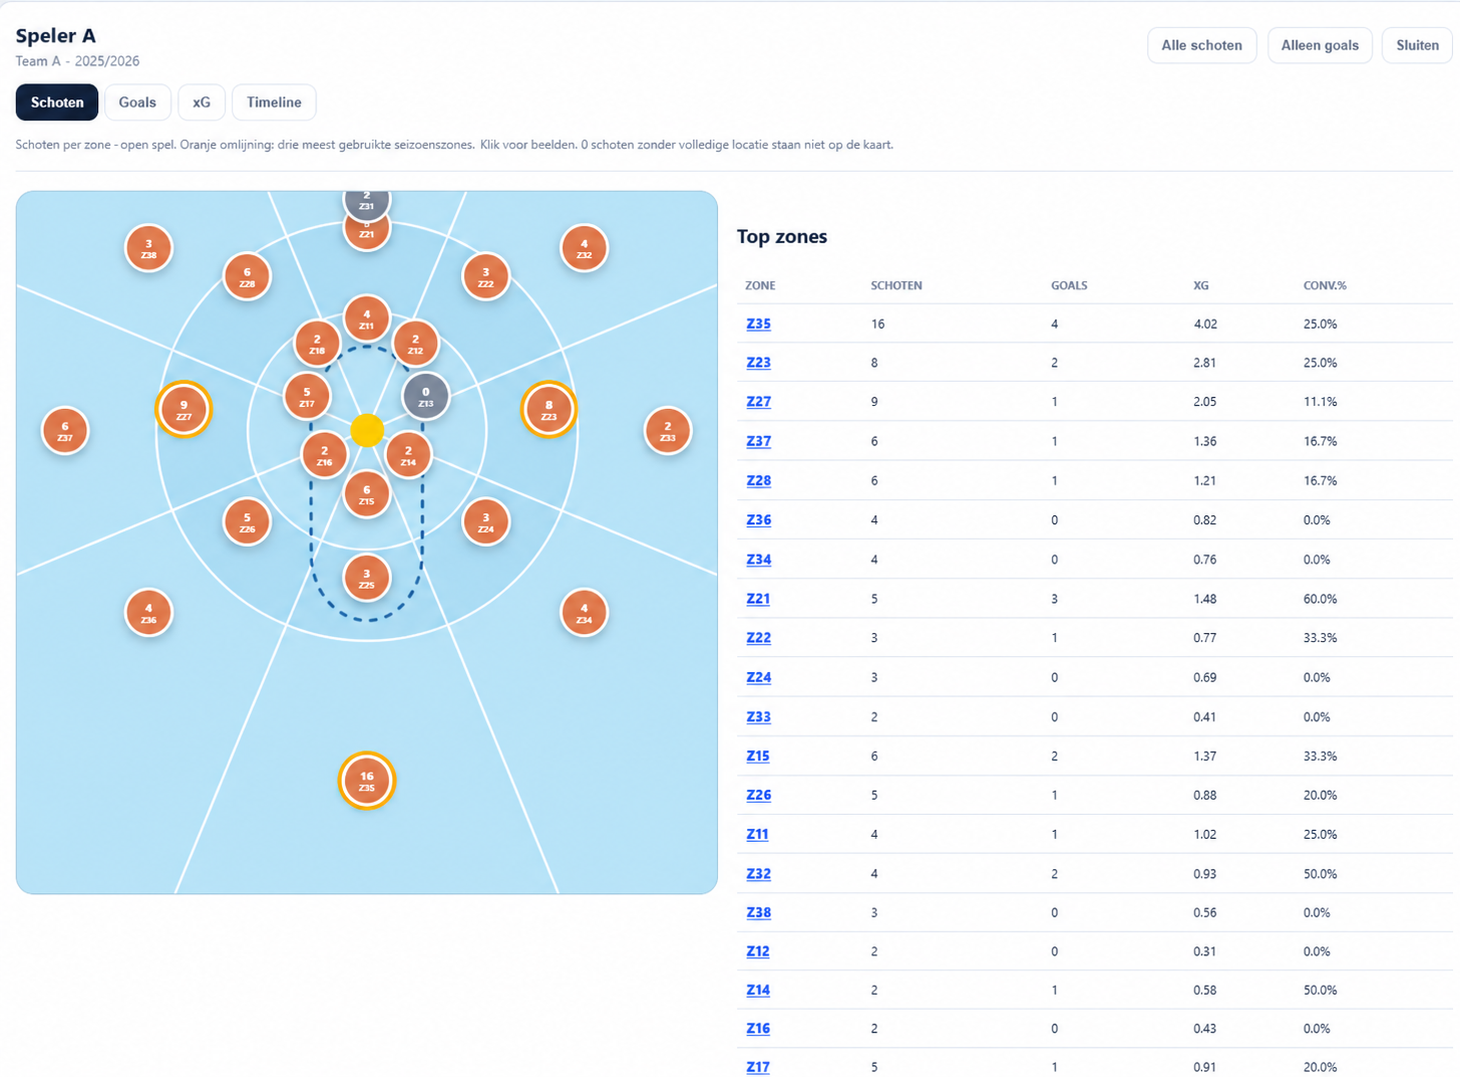
Task: Open the xG tab
Action: coord(201,102)
